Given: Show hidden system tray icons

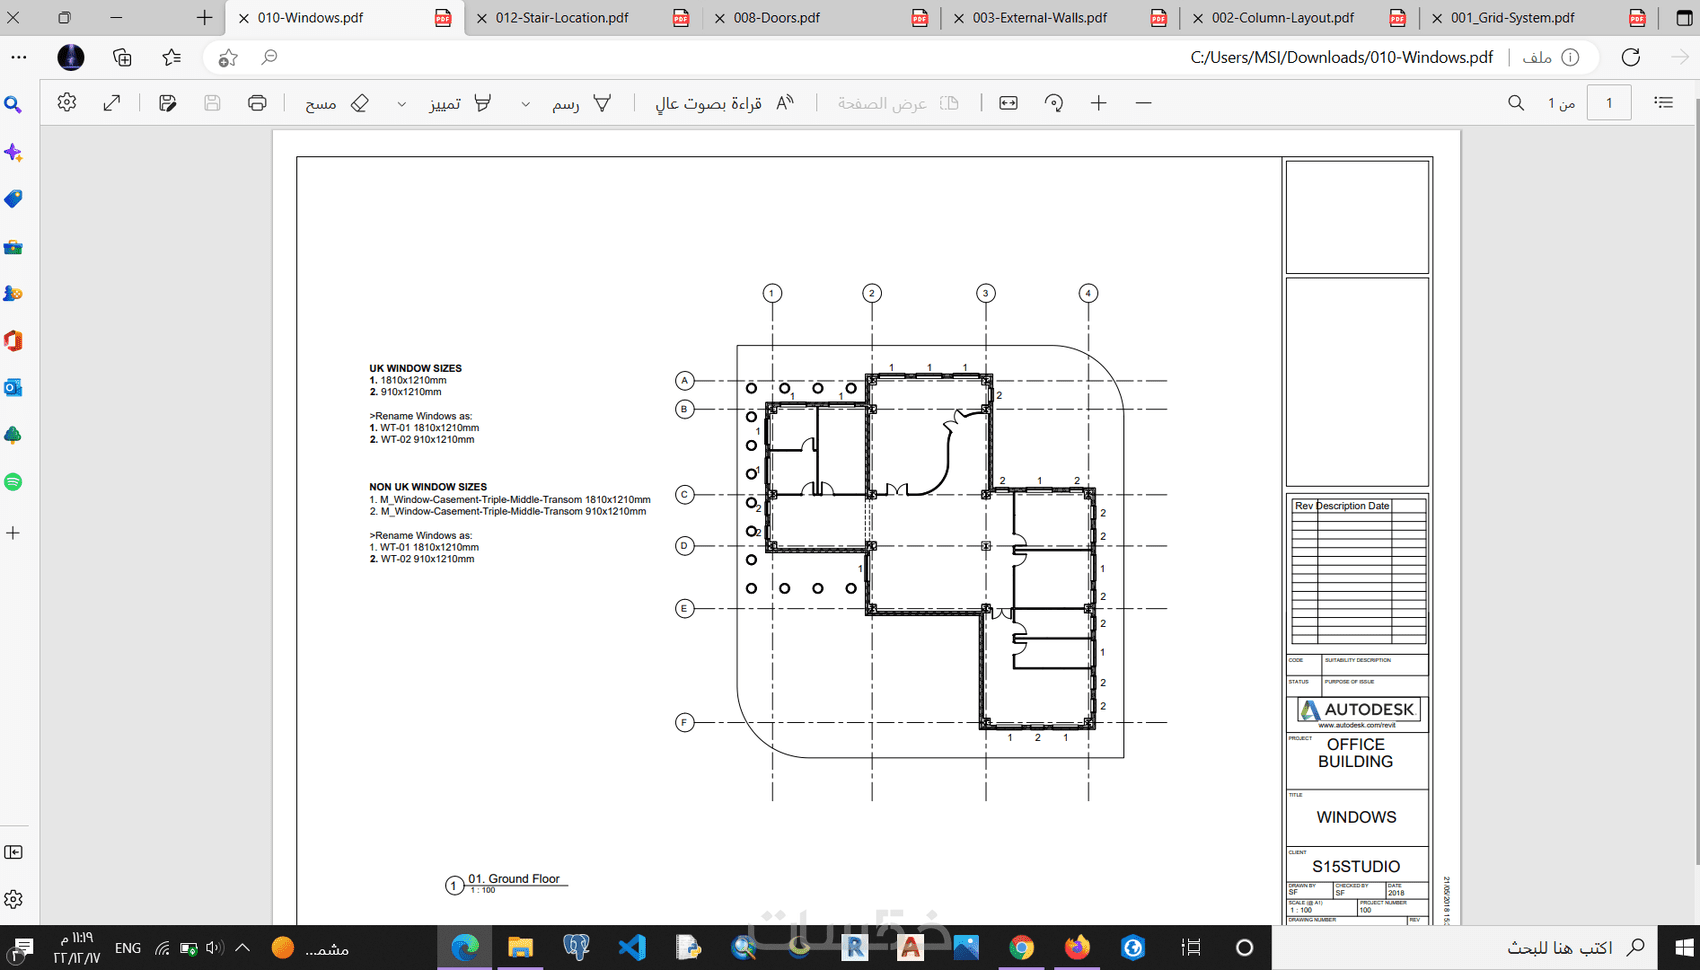Looking at the screenshot, I should [x=242, y=947].
